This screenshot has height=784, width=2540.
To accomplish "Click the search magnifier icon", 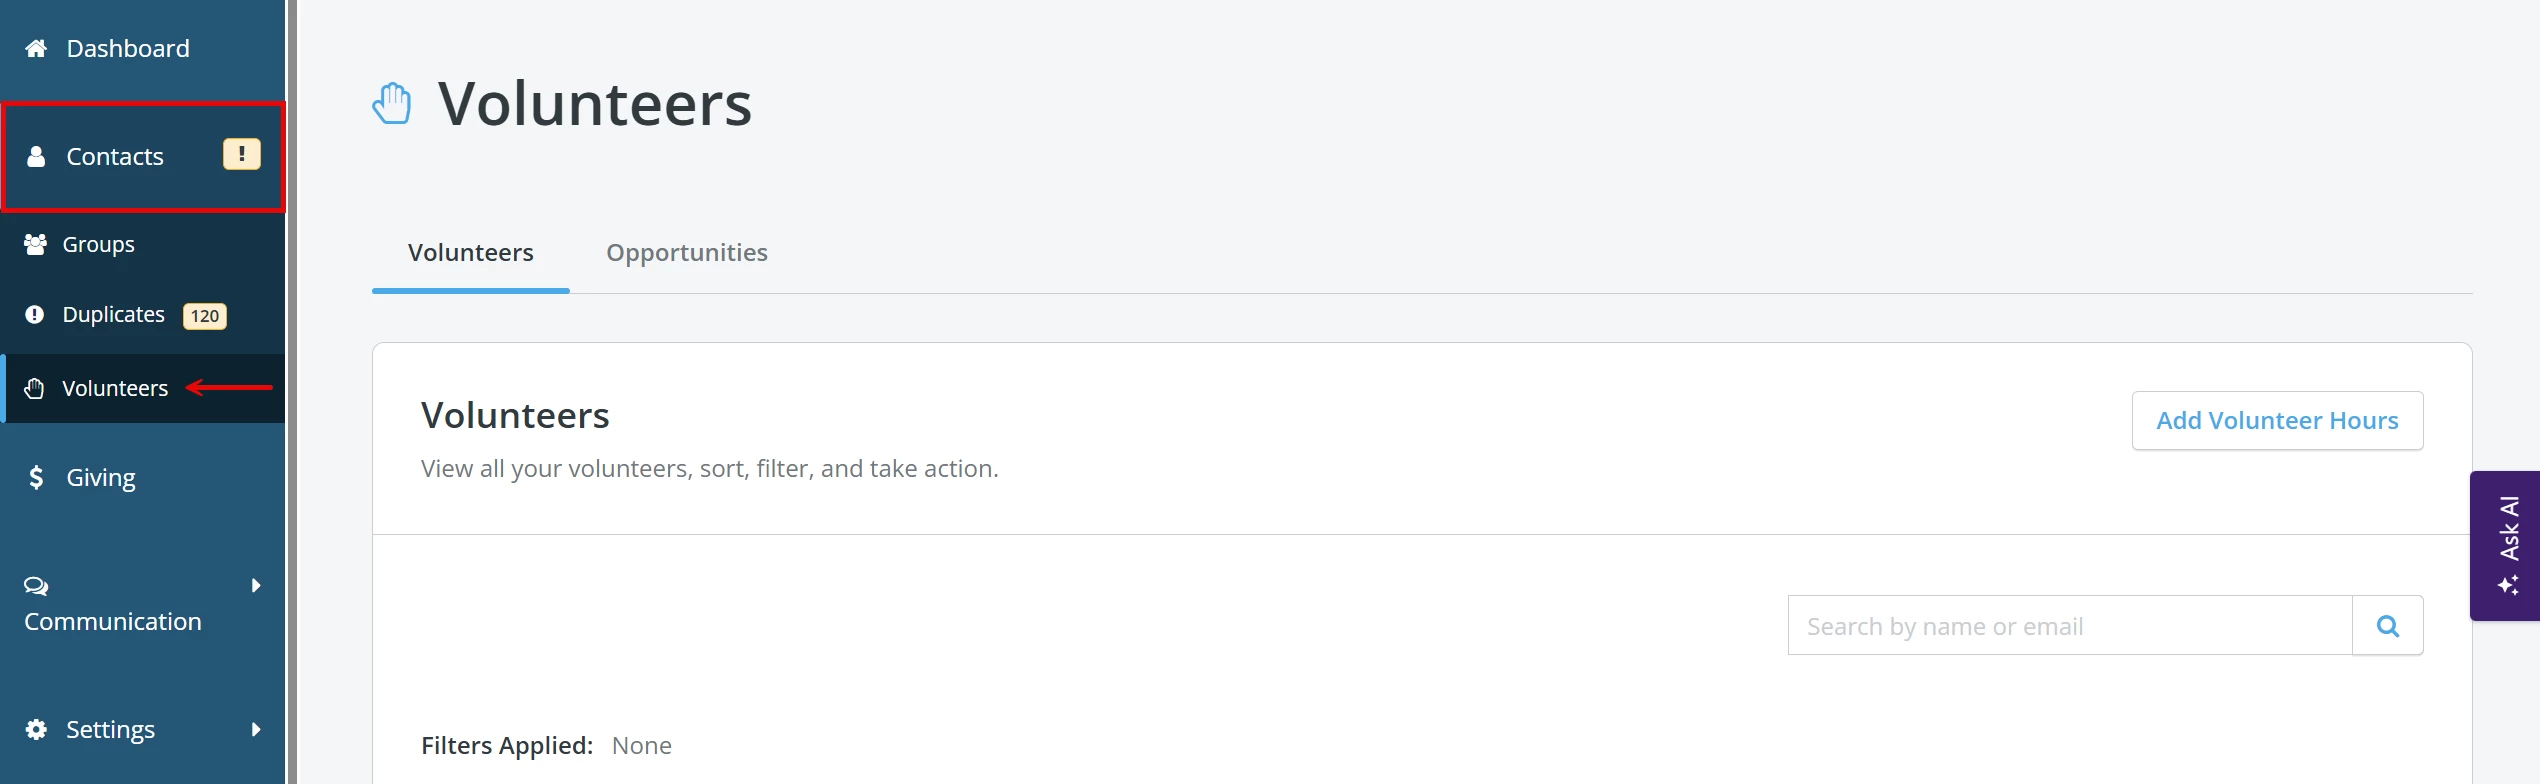I will click(x=2388, y=624).
